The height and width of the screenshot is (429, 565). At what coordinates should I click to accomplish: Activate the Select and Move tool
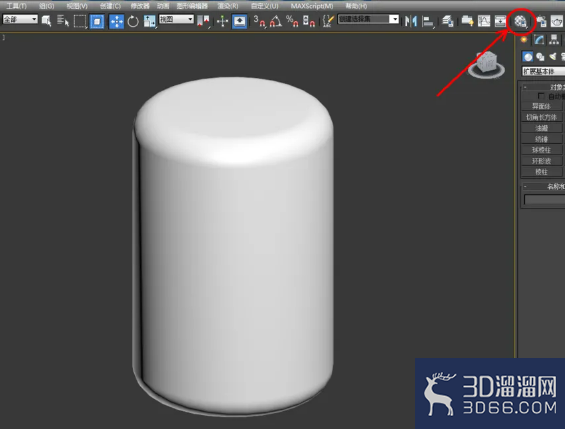[x=116, y=21]
